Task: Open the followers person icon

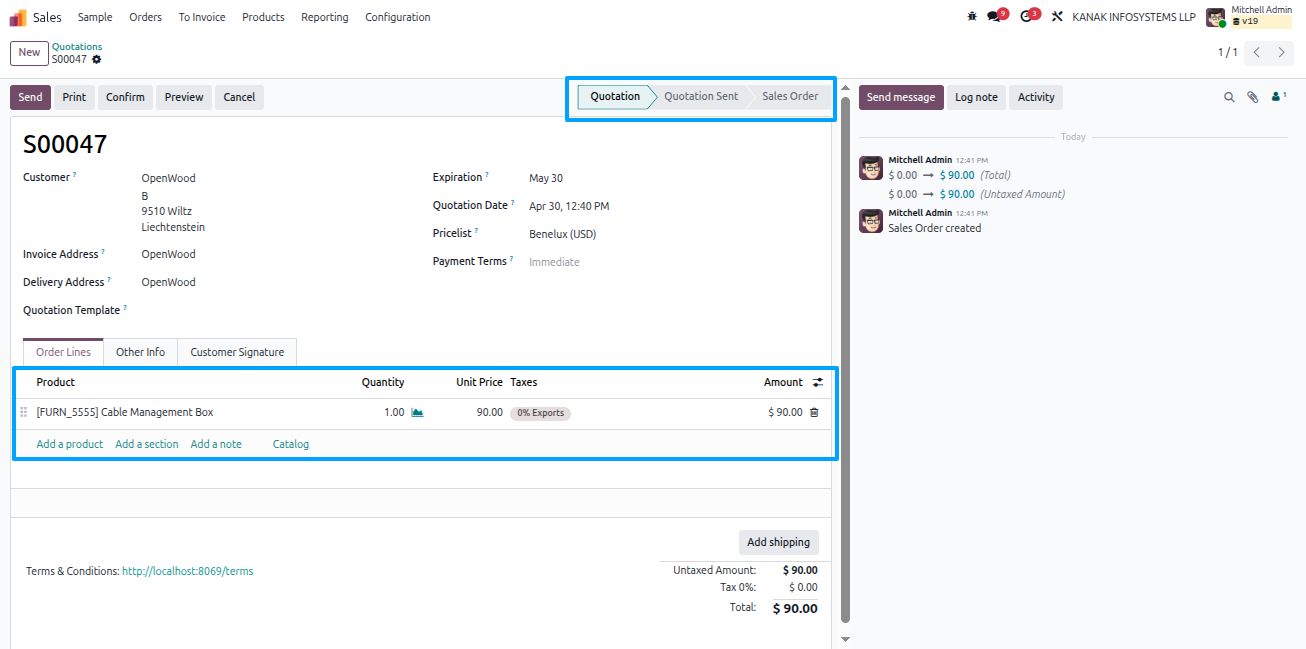Action: 1277,97
